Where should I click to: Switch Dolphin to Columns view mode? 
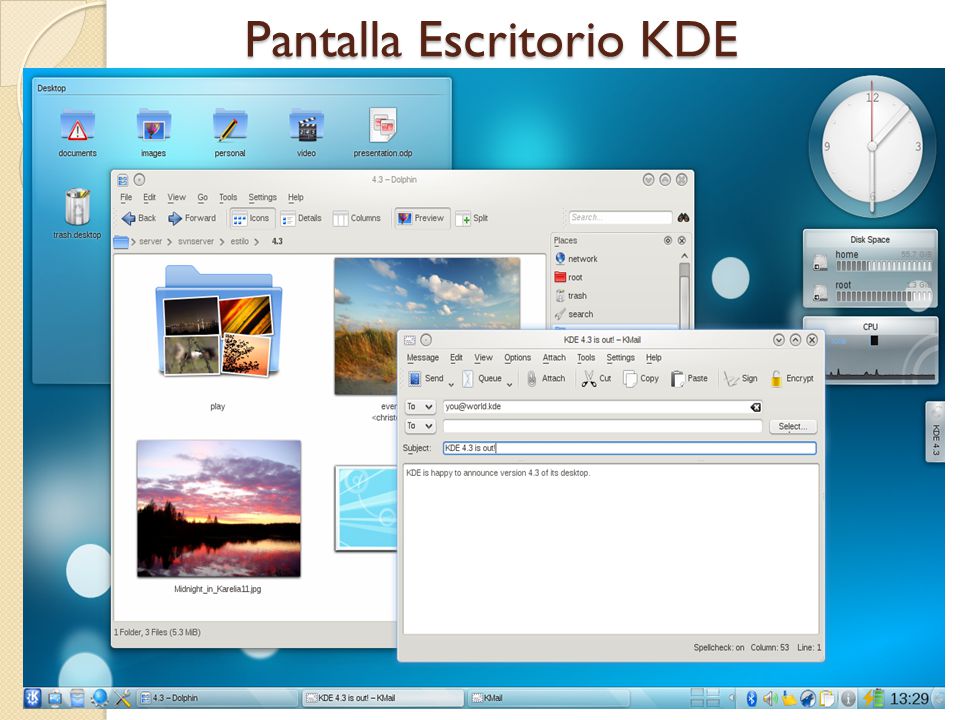(x=356, y=218)
